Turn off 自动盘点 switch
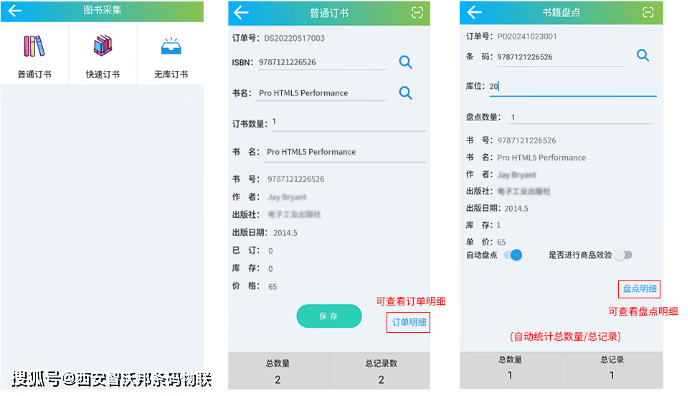 [x=513, y=255]
